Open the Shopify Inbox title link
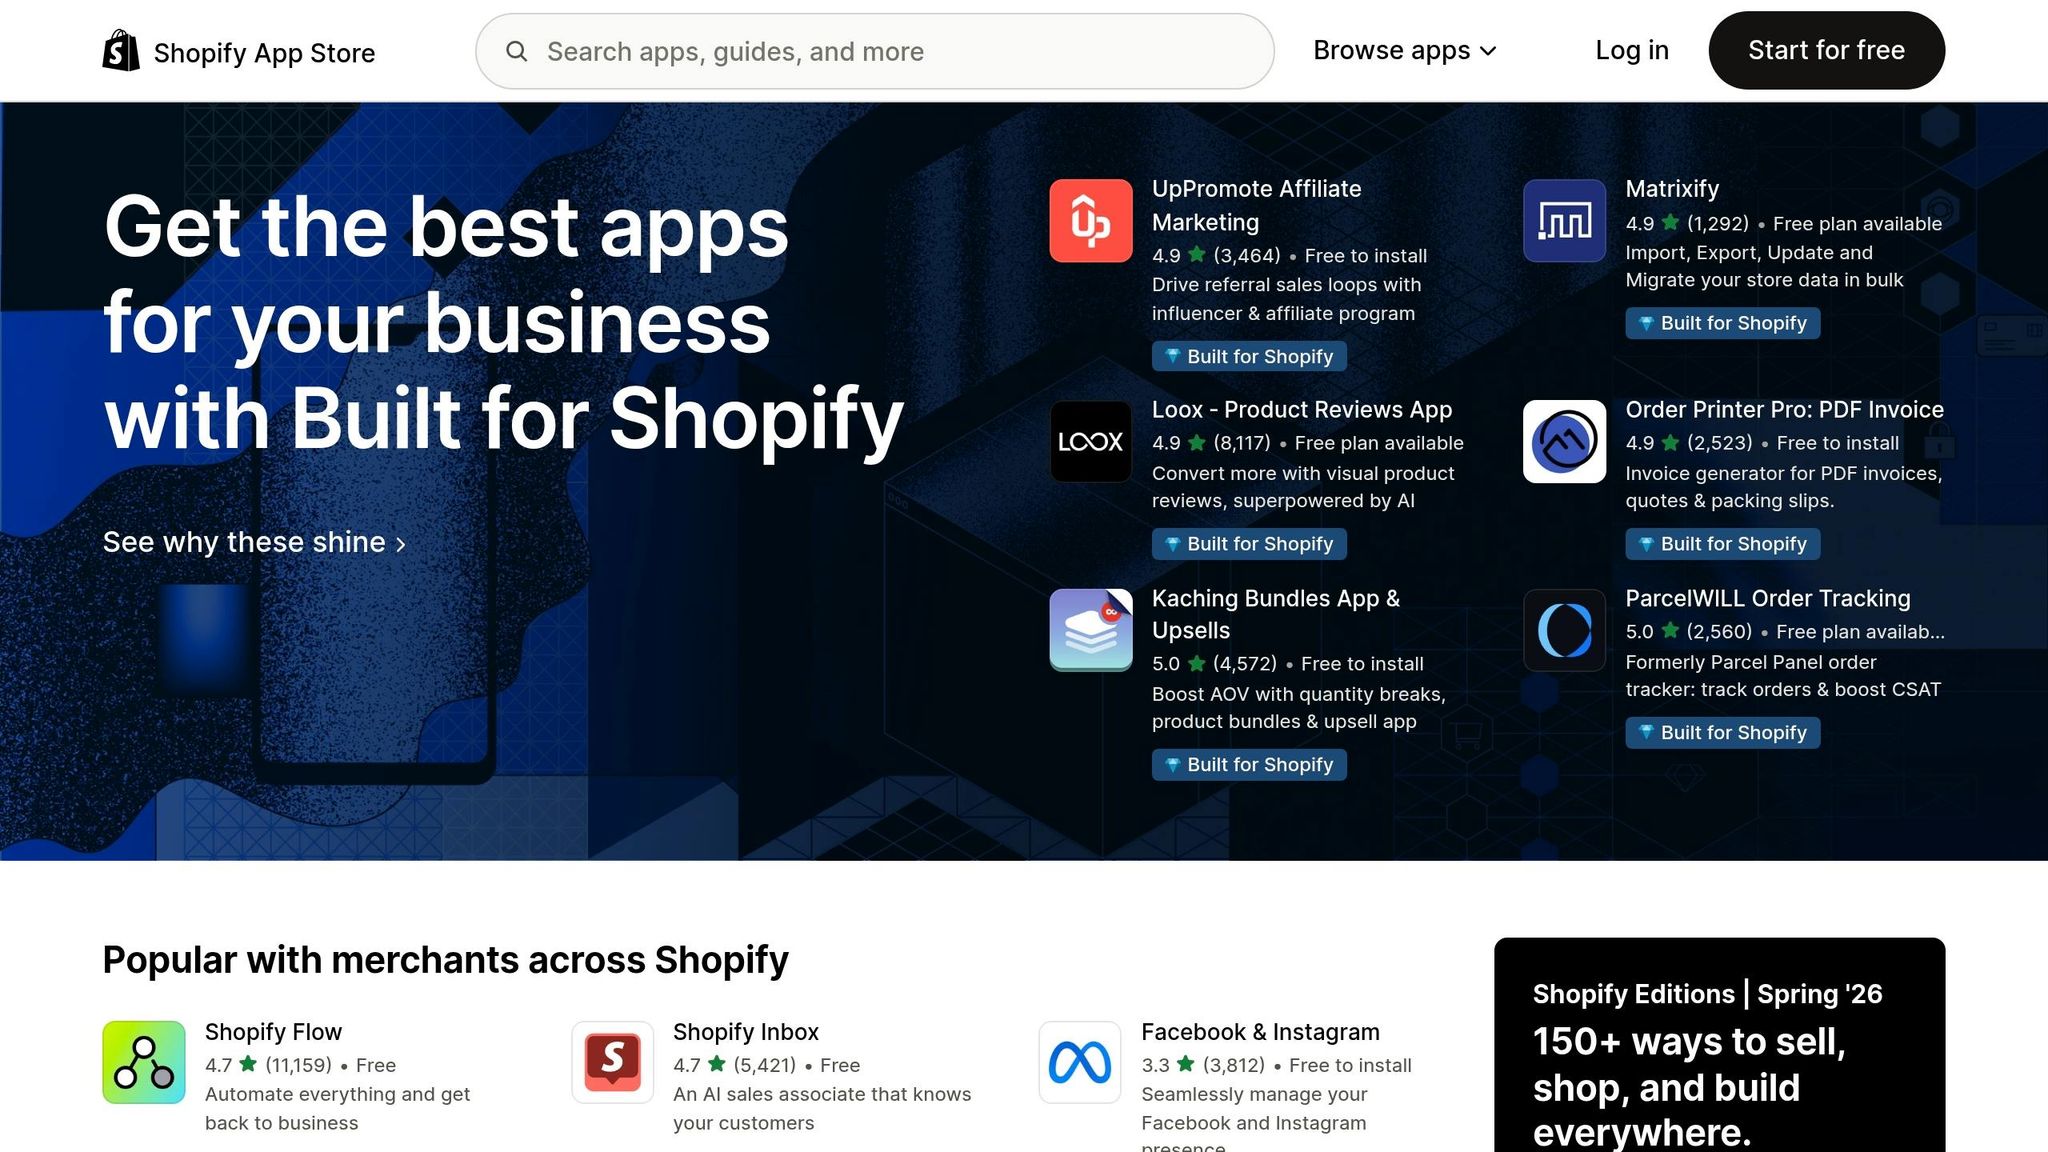The image size is (2048, 1152). coord(746,1031)
